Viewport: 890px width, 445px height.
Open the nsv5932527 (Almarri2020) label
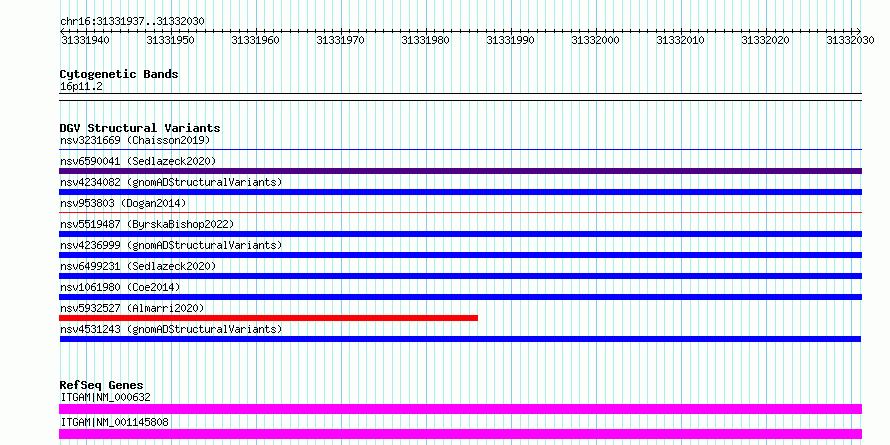coord(132,308)
